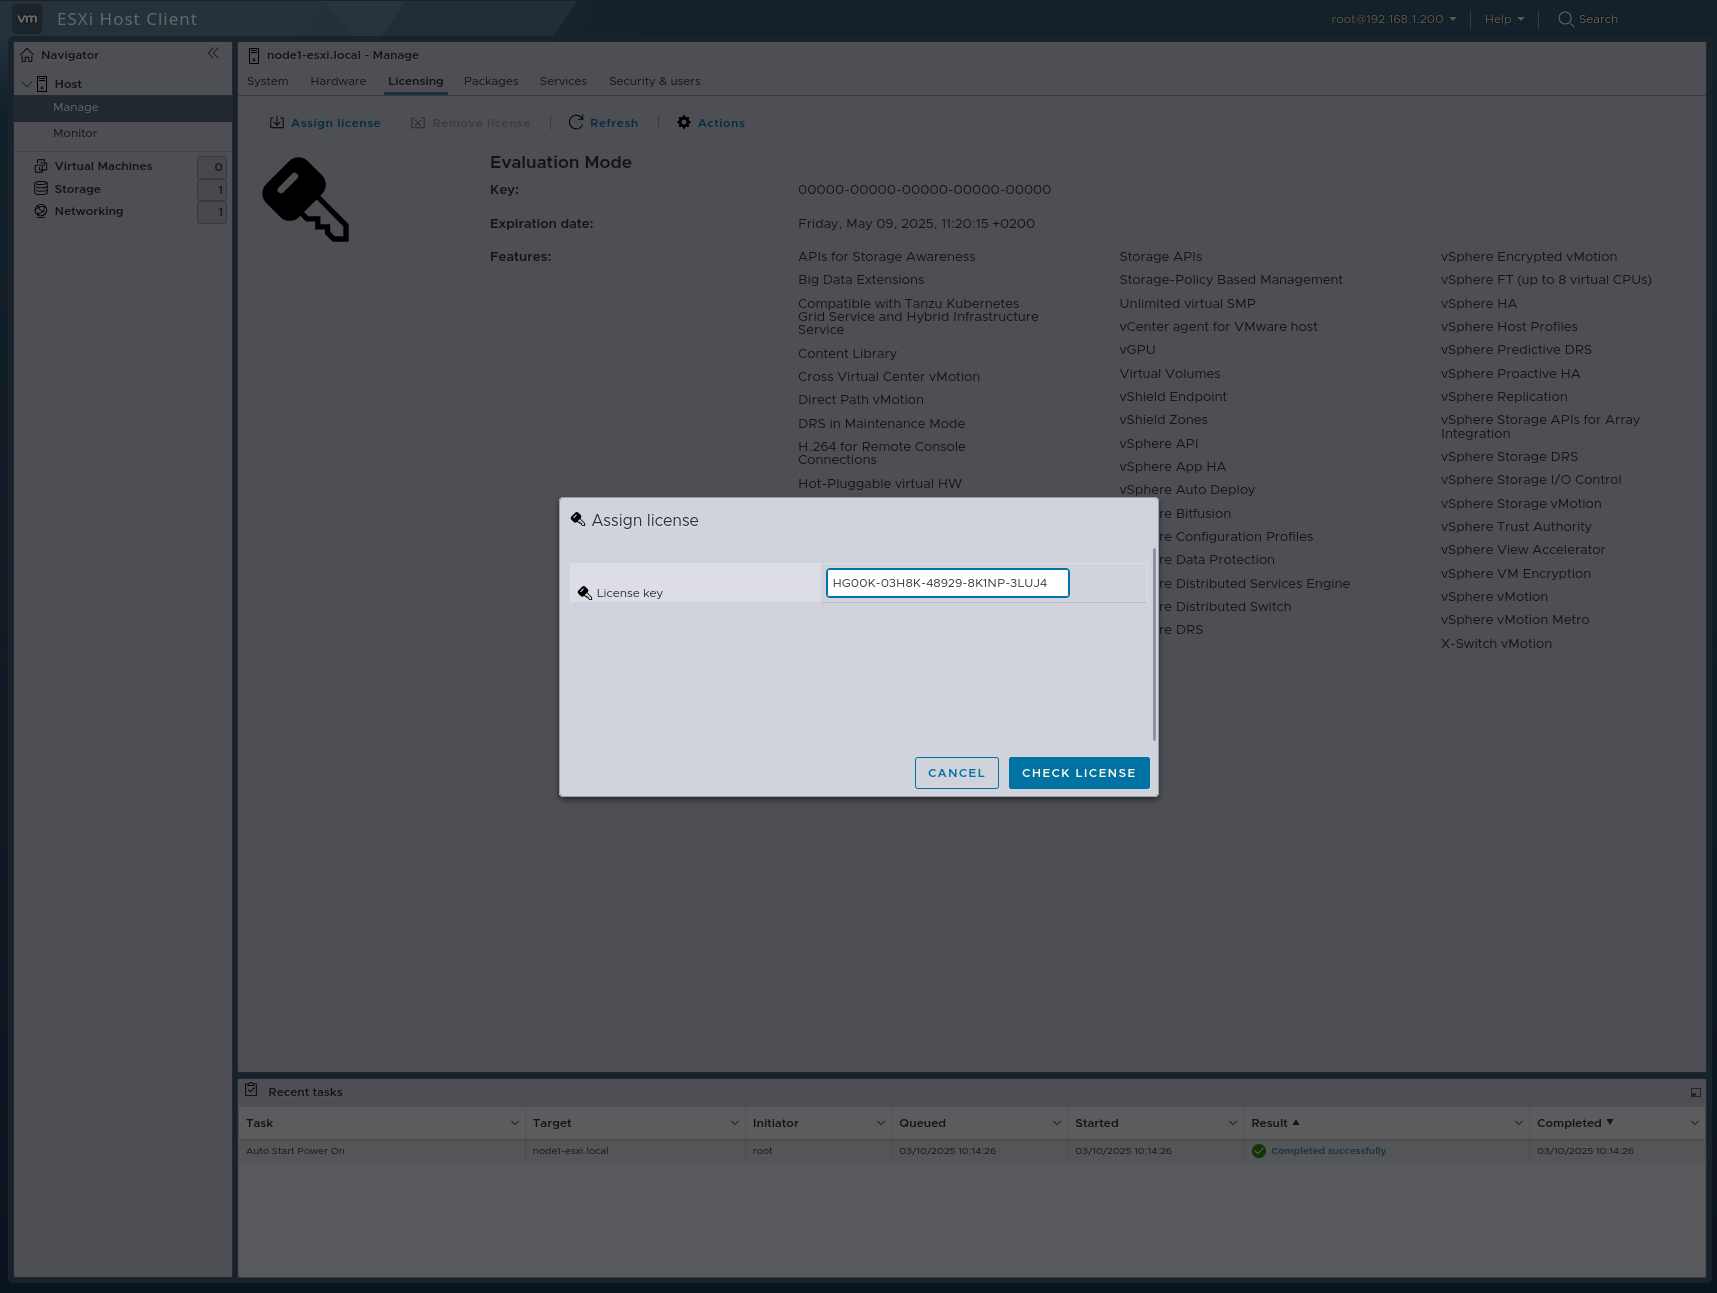
Task: Click the CHECK LICENSE button
Action: tap(1078, 772)
